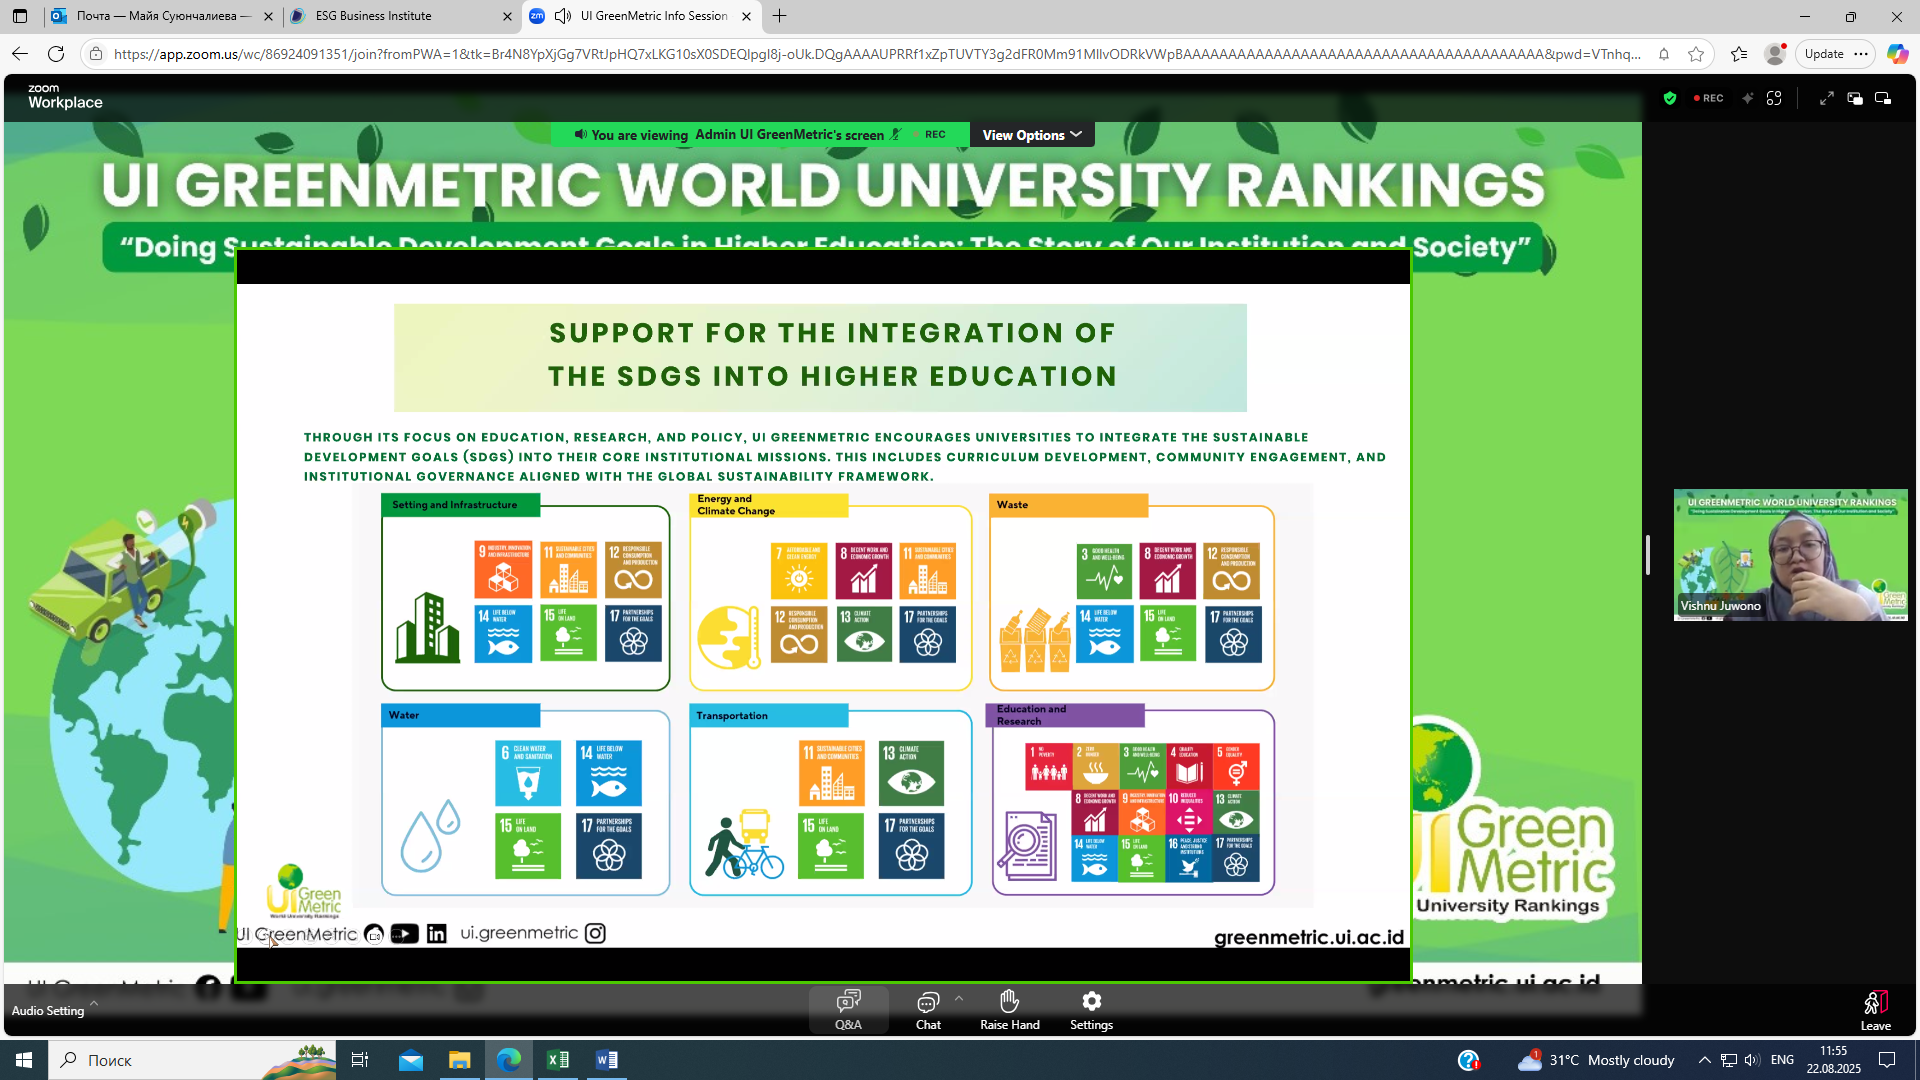Open File Explorer from taskbar
The width and height of the screenshot is (1920, 1080).
tap(459, 1060)
